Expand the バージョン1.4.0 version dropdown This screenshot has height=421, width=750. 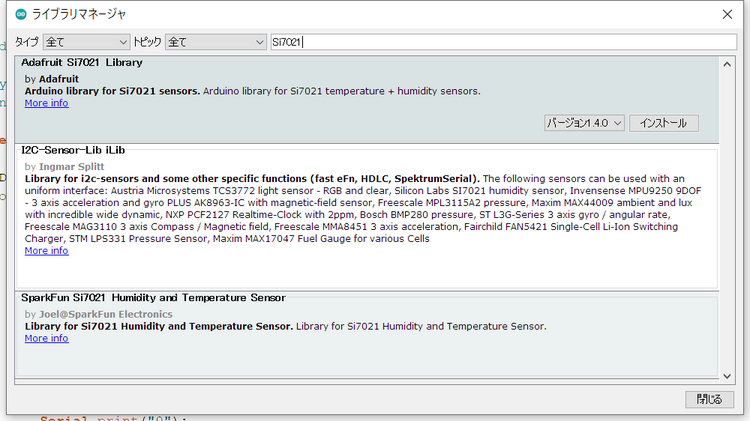pos(585,123)
